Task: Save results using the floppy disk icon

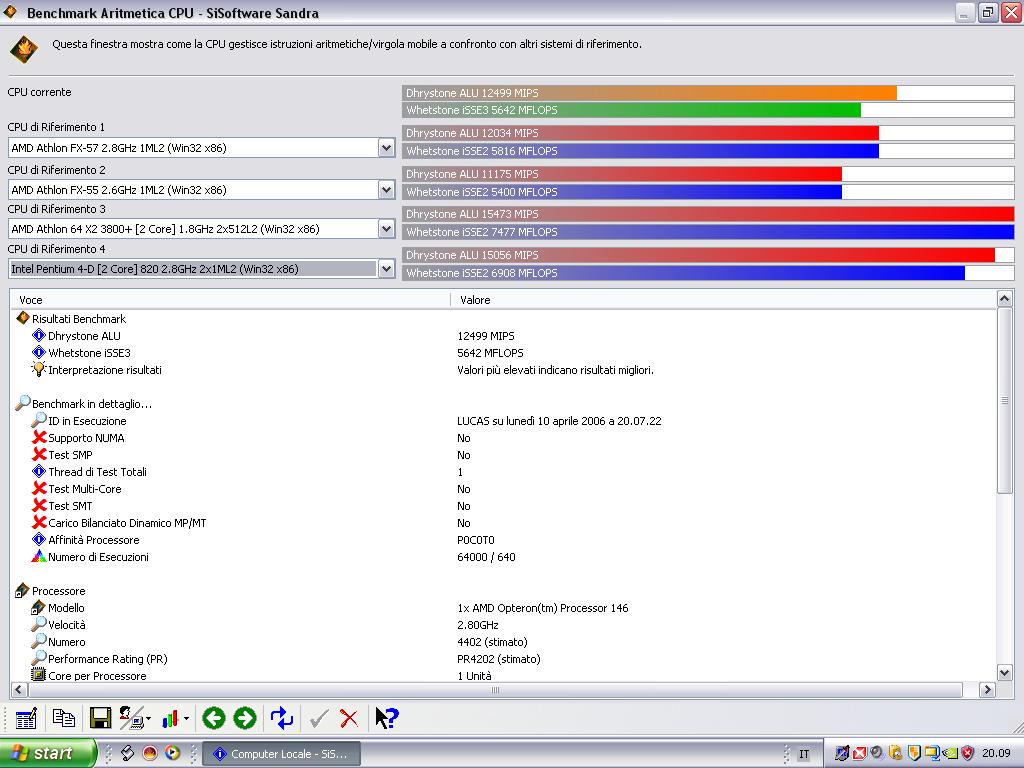Action: 100,718
